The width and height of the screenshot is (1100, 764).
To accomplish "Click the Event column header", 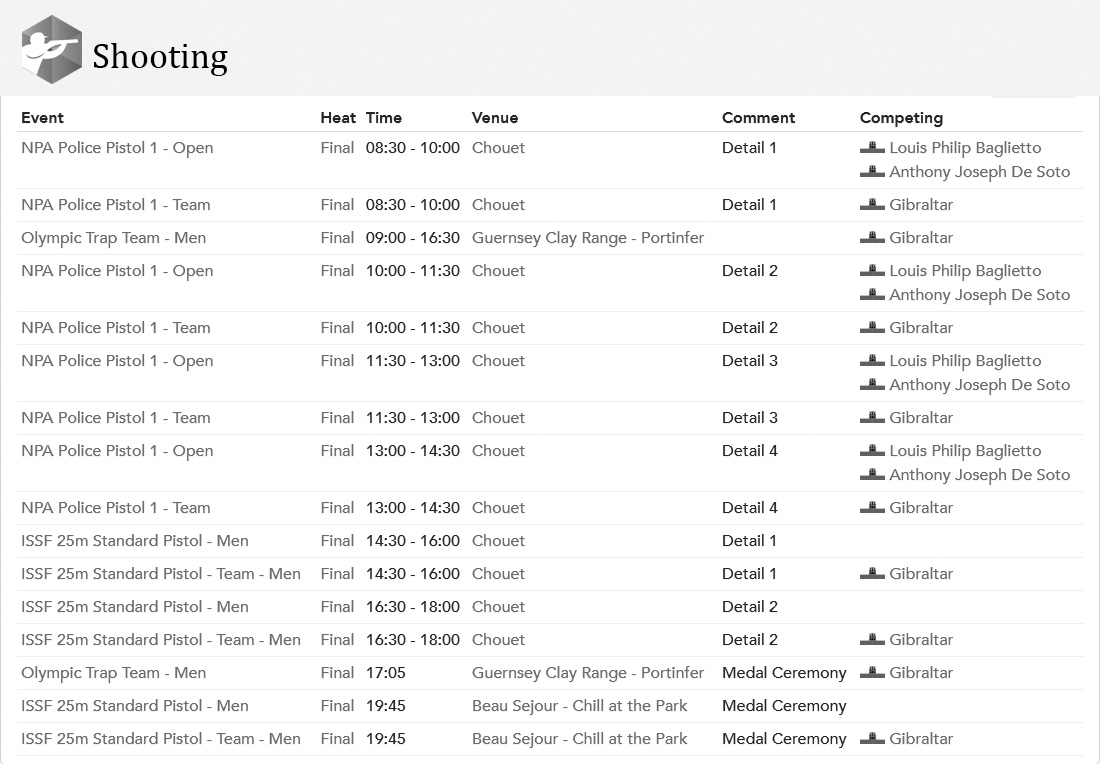I will coord(42,118).
